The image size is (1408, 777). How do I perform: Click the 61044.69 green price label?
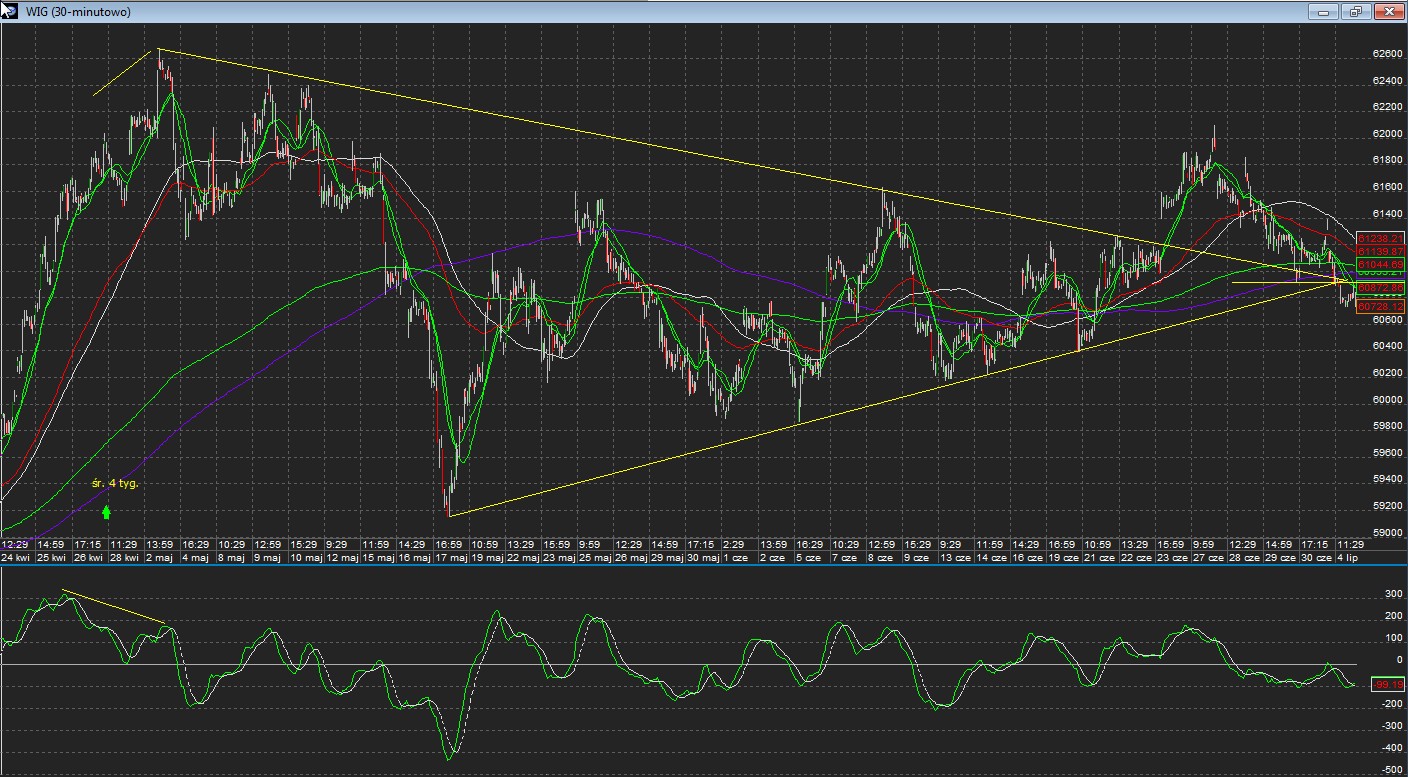pos(1381,264)
